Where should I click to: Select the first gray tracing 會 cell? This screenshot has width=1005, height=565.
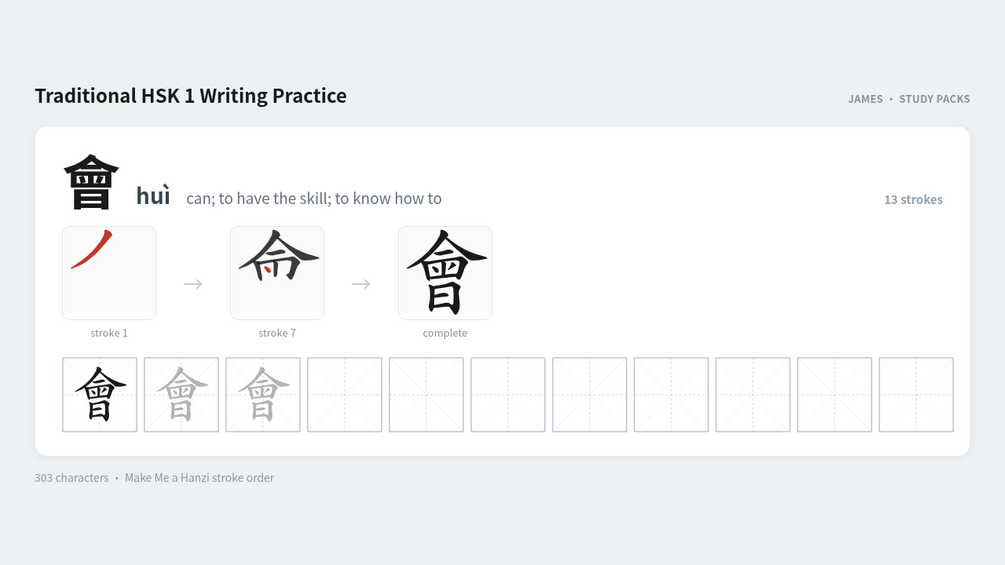tap(181, 395)
